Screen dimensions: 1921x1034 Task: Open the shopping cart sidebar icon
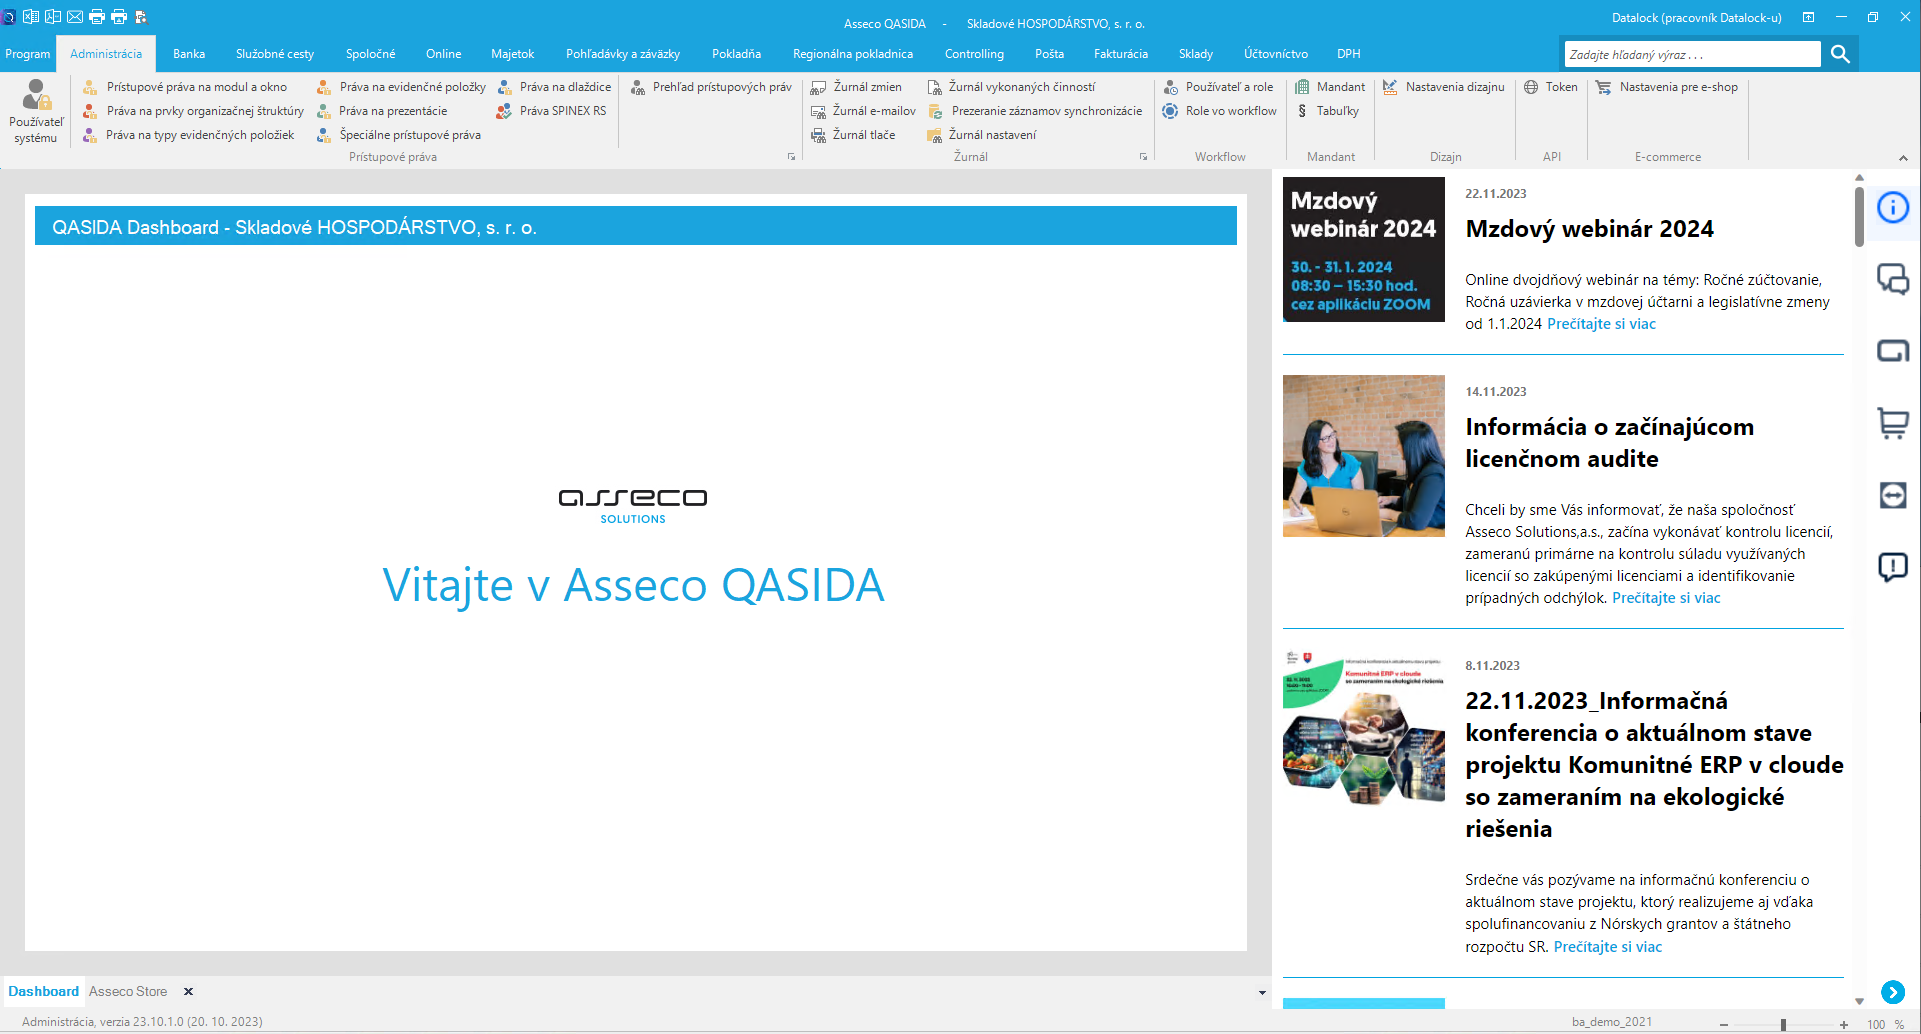tap(1893, 423)
